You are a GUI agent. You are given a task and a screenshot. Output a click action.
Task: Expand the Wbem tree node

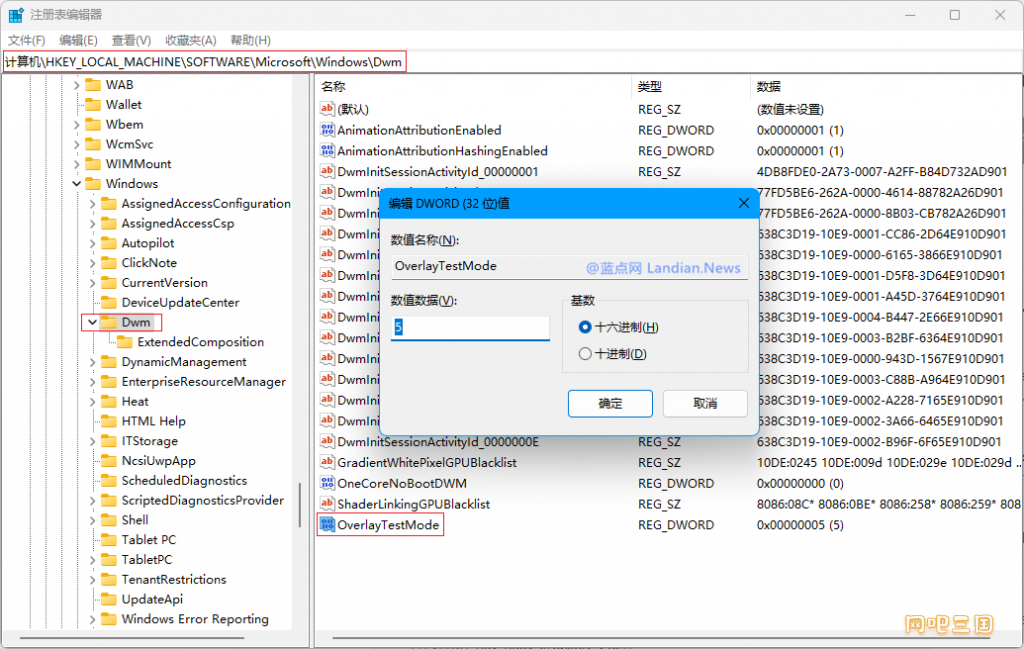[x=76, y=124]
